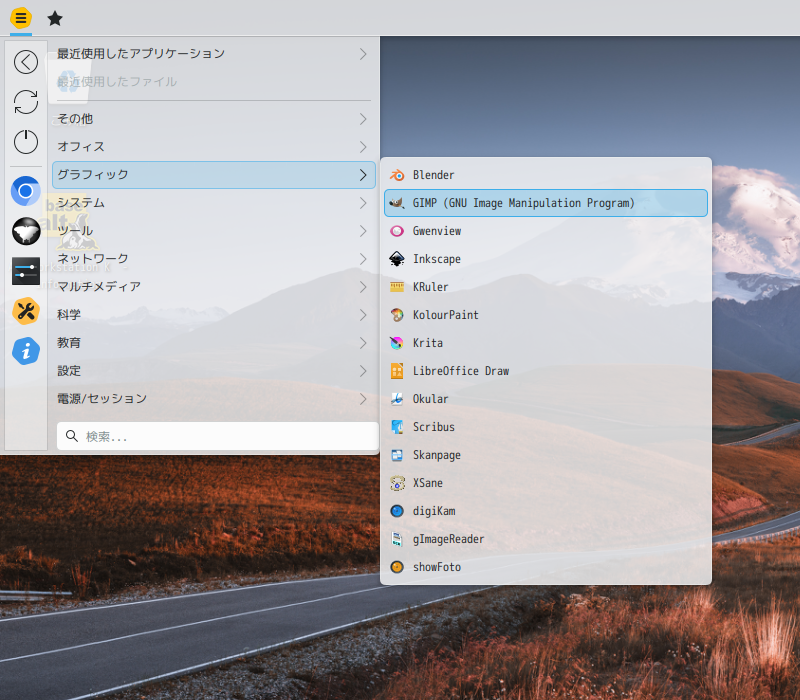Click the LibreOffice Draw icon
The width and height of the screenshot is (800, 700).
point(397,371)
